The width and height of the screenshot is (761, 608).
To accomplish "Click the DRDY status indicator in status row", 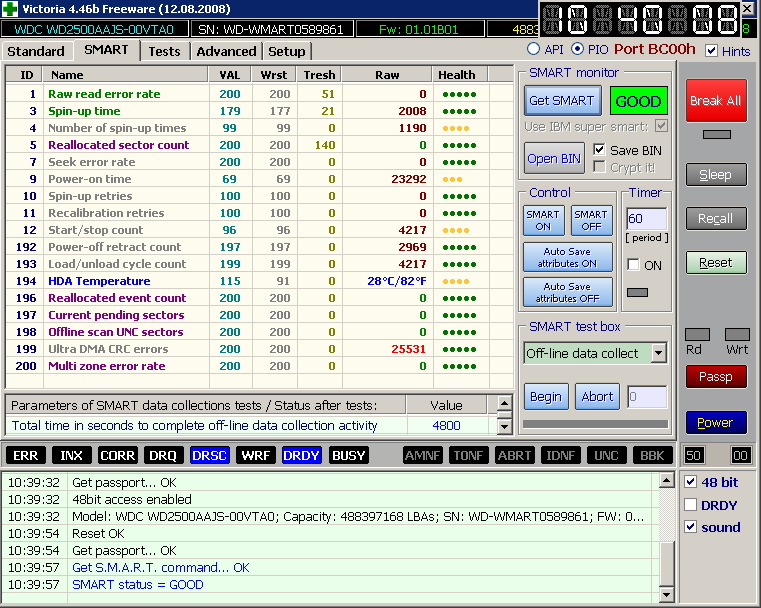I will pyautogui.click(x=301, y=455).
